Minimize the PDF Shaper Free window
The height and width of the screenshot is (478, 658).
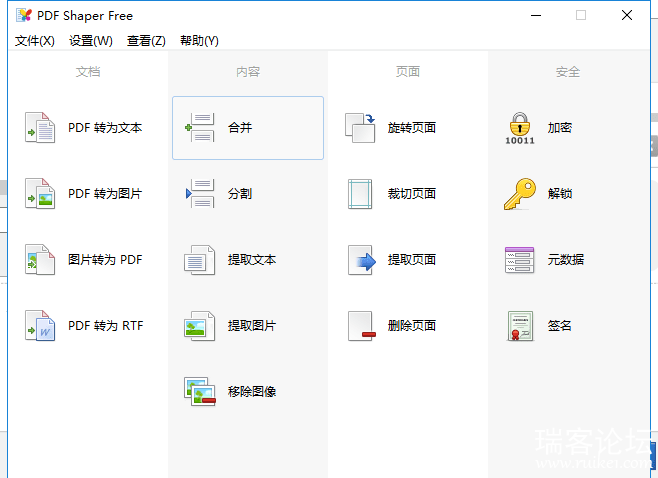(x=536, y=16)
